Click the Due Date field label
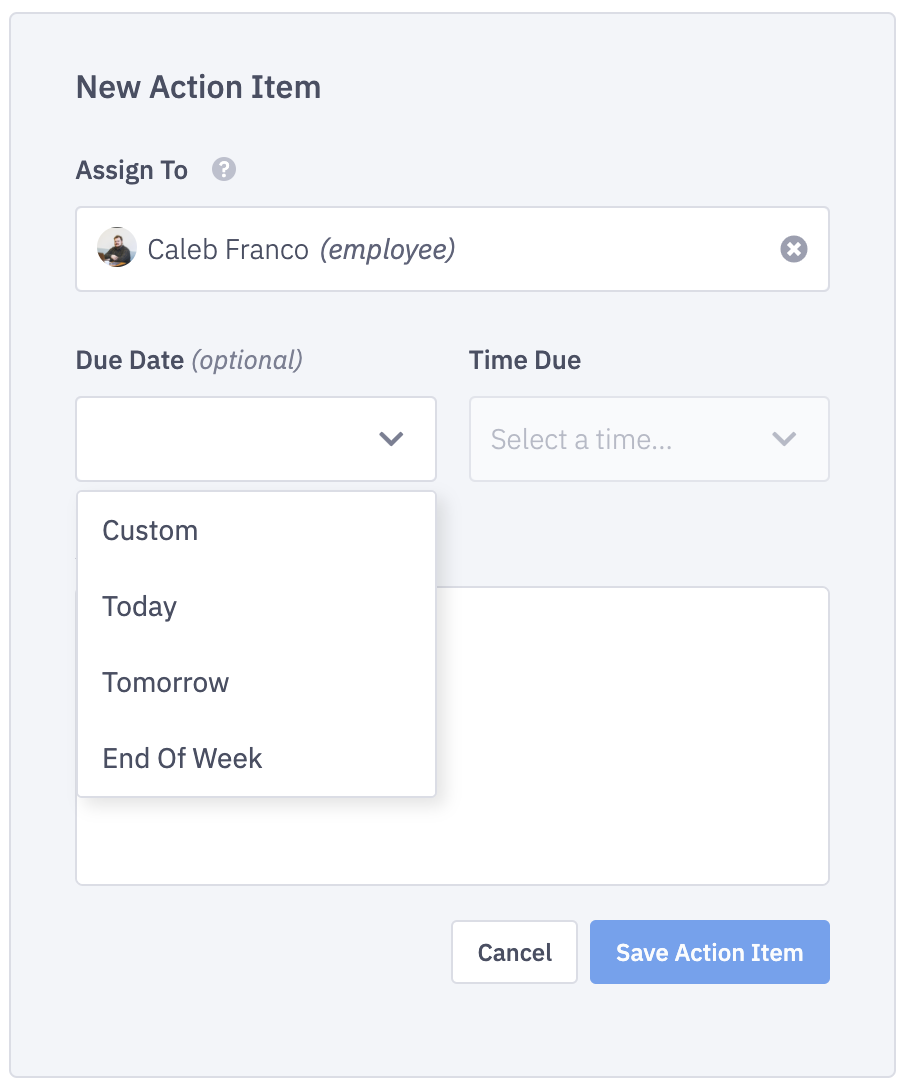Image resolution: width=912 pixels, height=1092 pixels. coord(130,360)
